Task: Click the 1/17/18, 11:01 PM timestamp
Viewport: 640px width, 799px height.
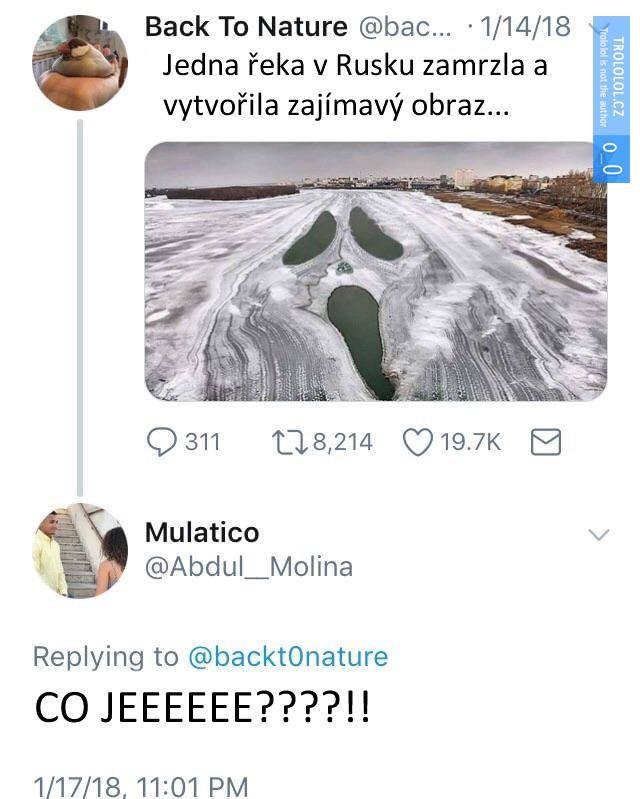Action: [140, 785]
